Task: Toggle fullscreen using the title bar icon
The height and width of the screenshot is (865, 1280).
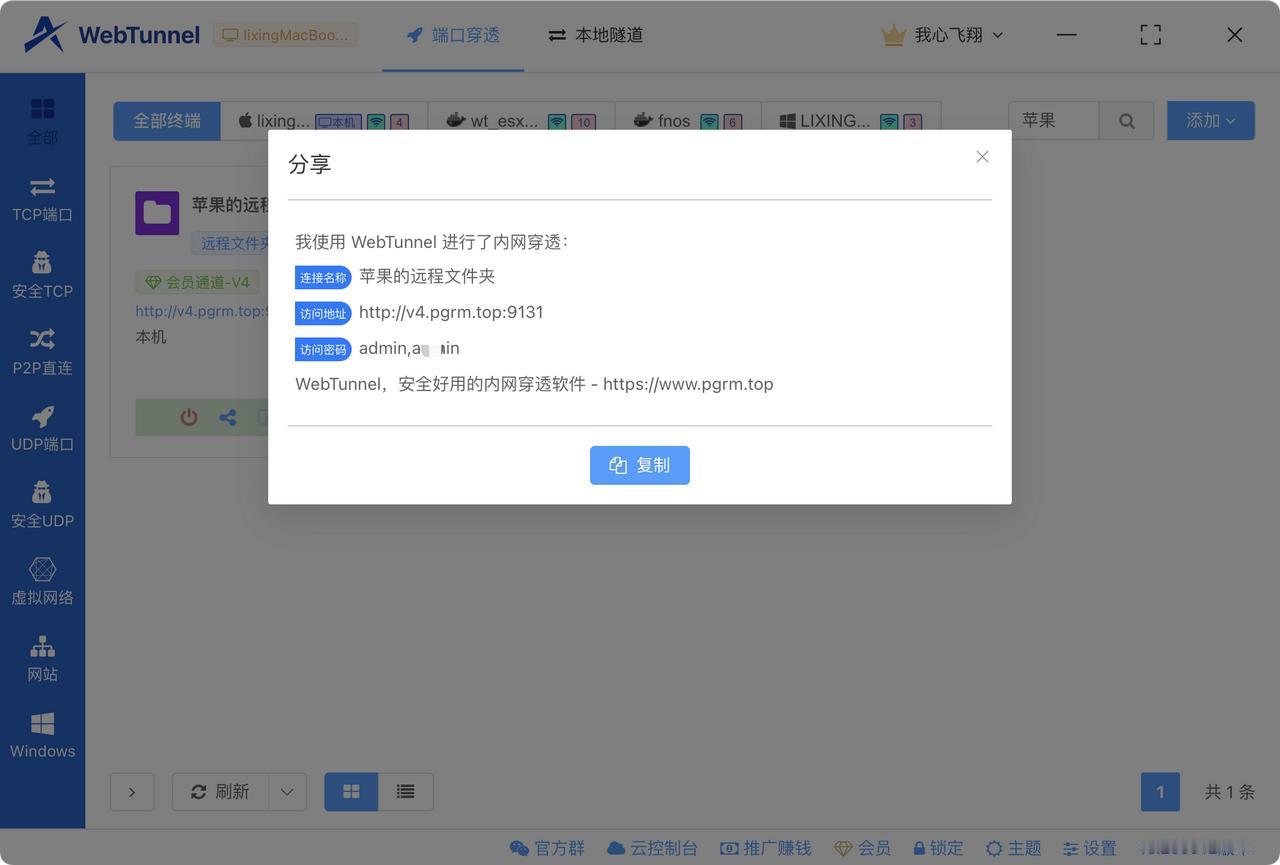Action: click(1151, 35)
